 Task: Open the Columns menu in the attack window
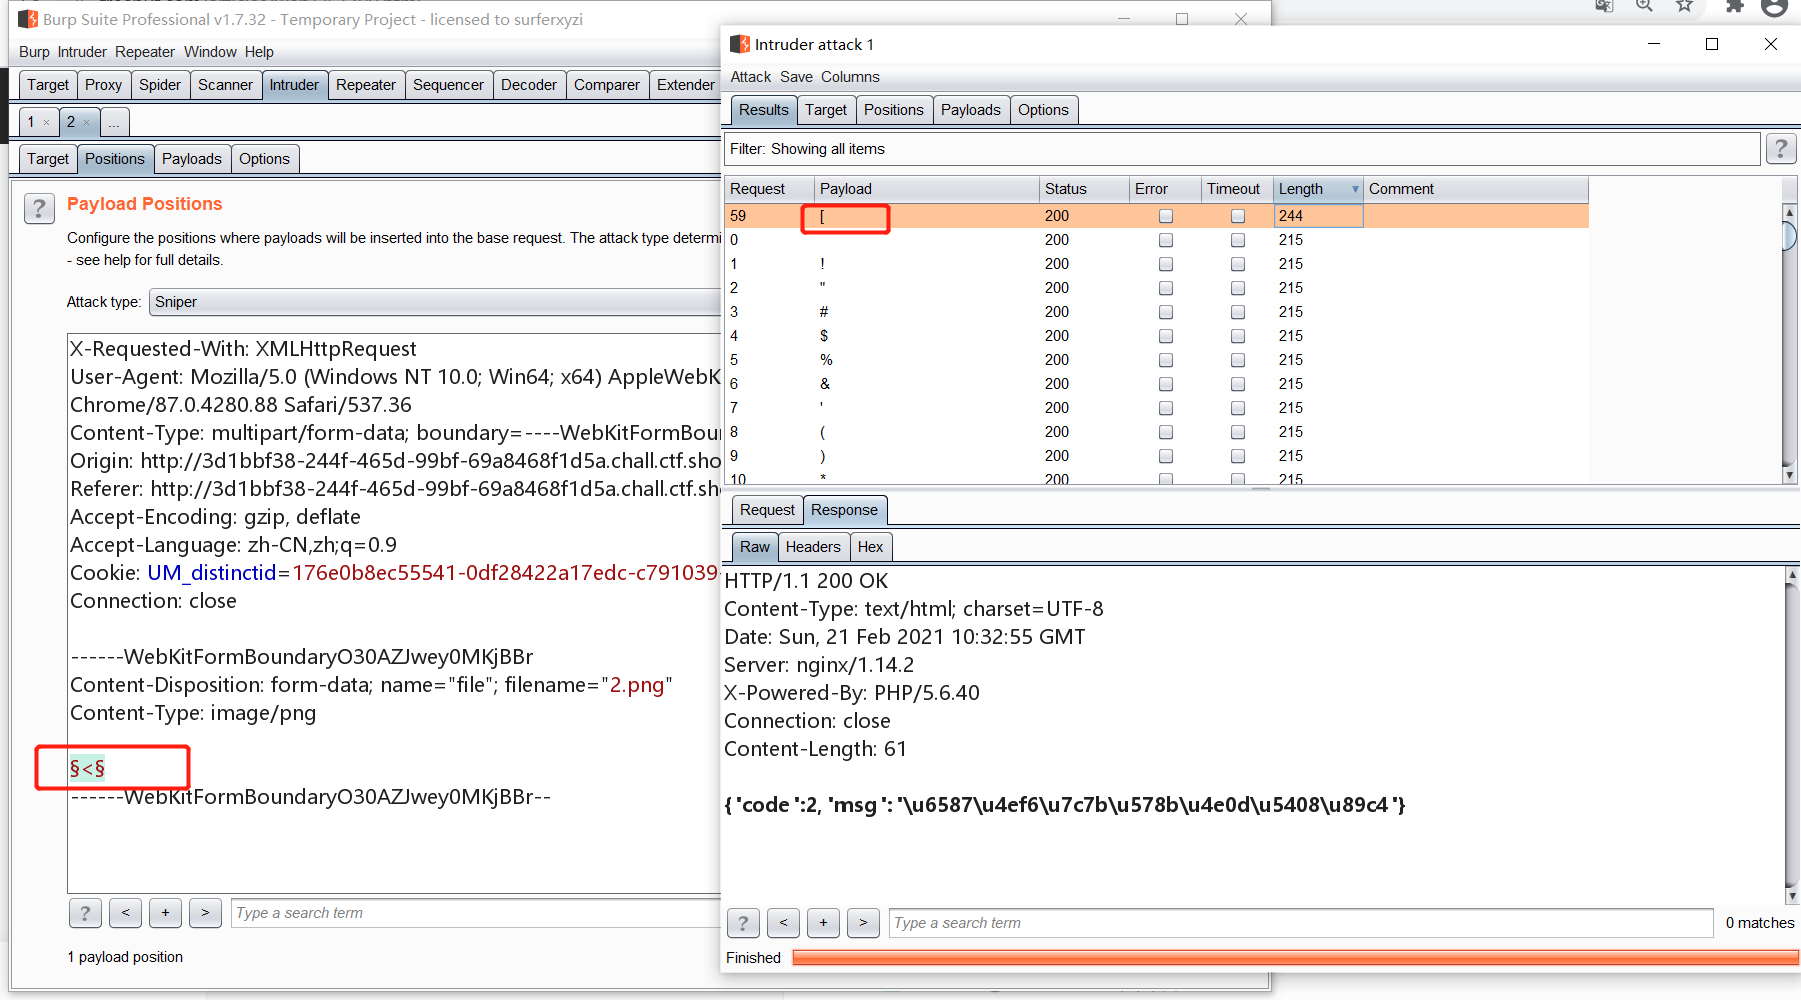coord(850,77)
